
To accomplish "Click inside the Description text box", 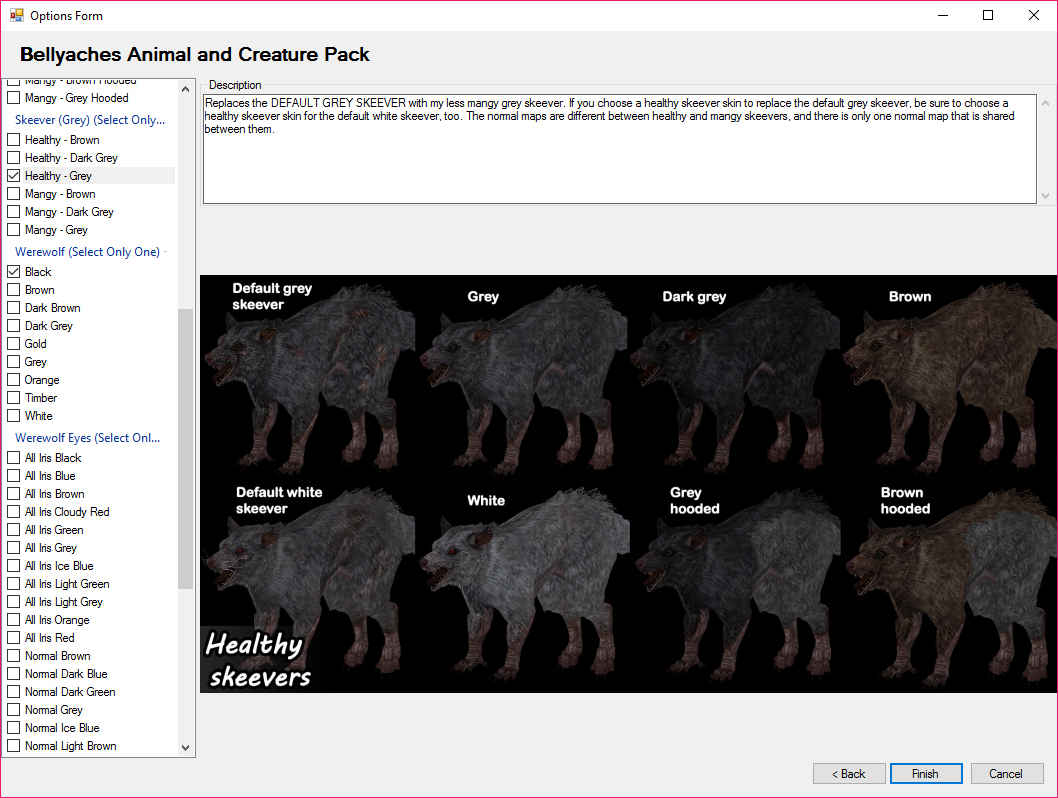I will pos(619,149).
